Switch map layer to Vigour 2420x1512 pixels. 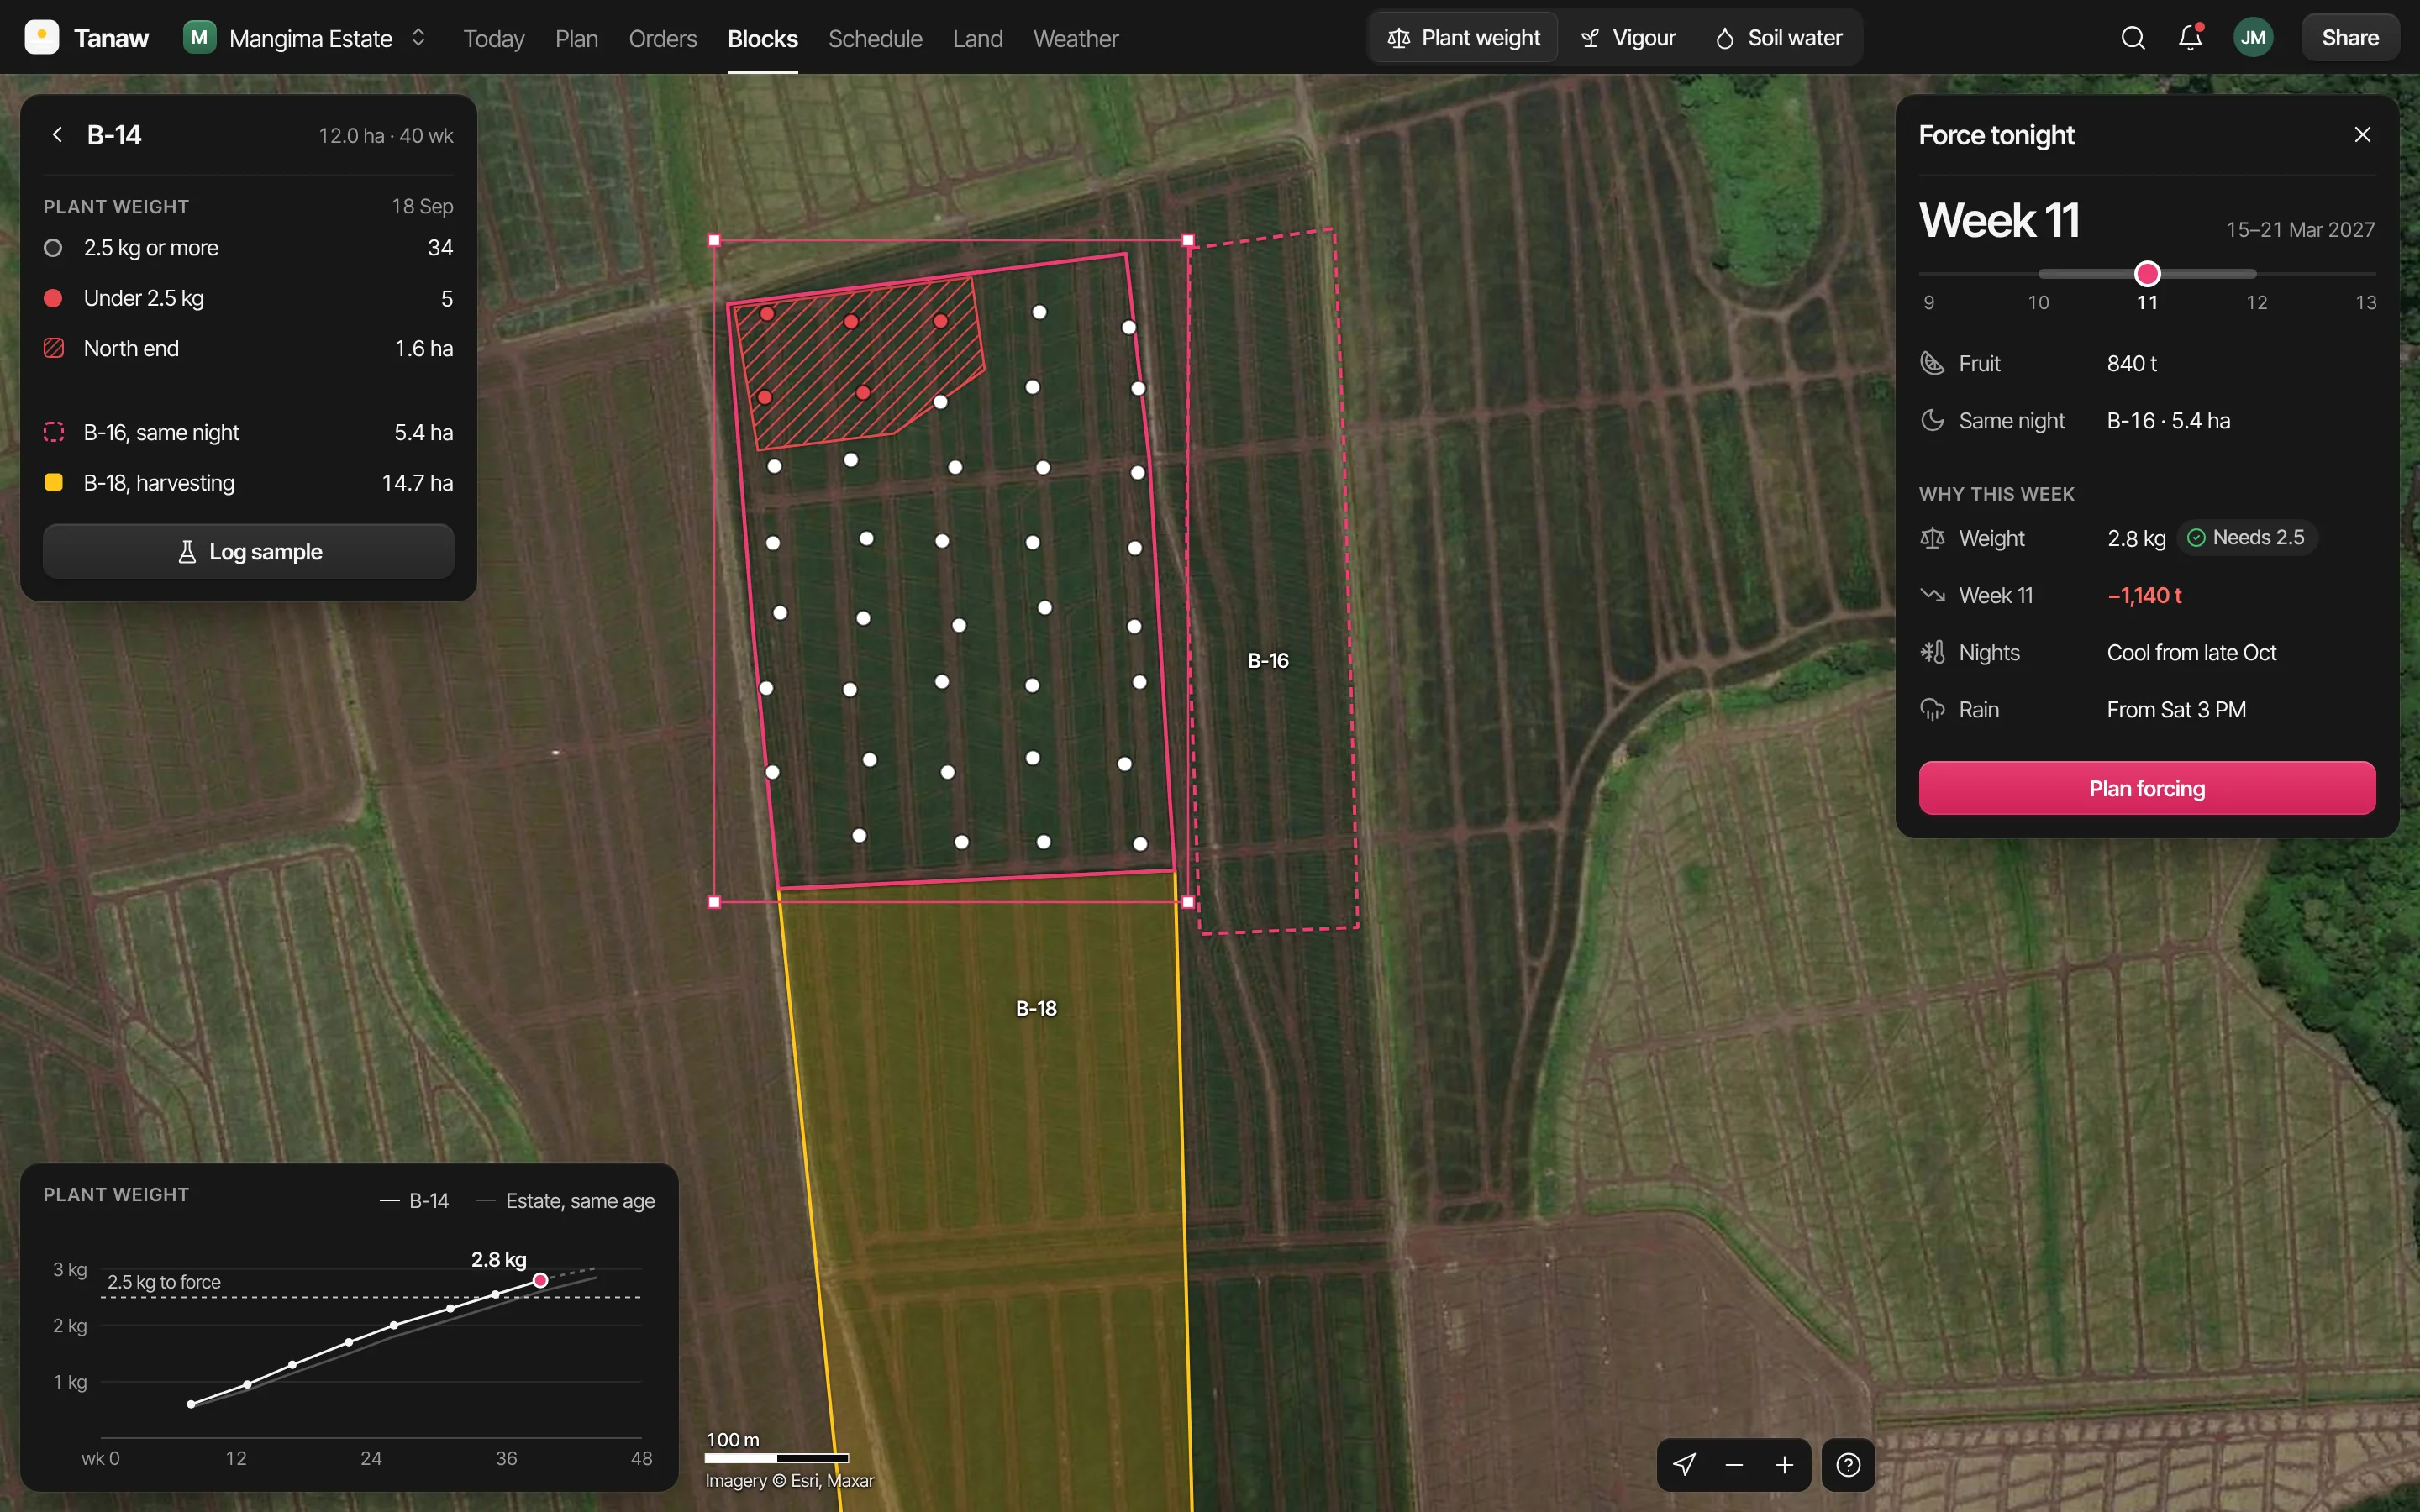pyautogui.click(x=1628, y=38)
